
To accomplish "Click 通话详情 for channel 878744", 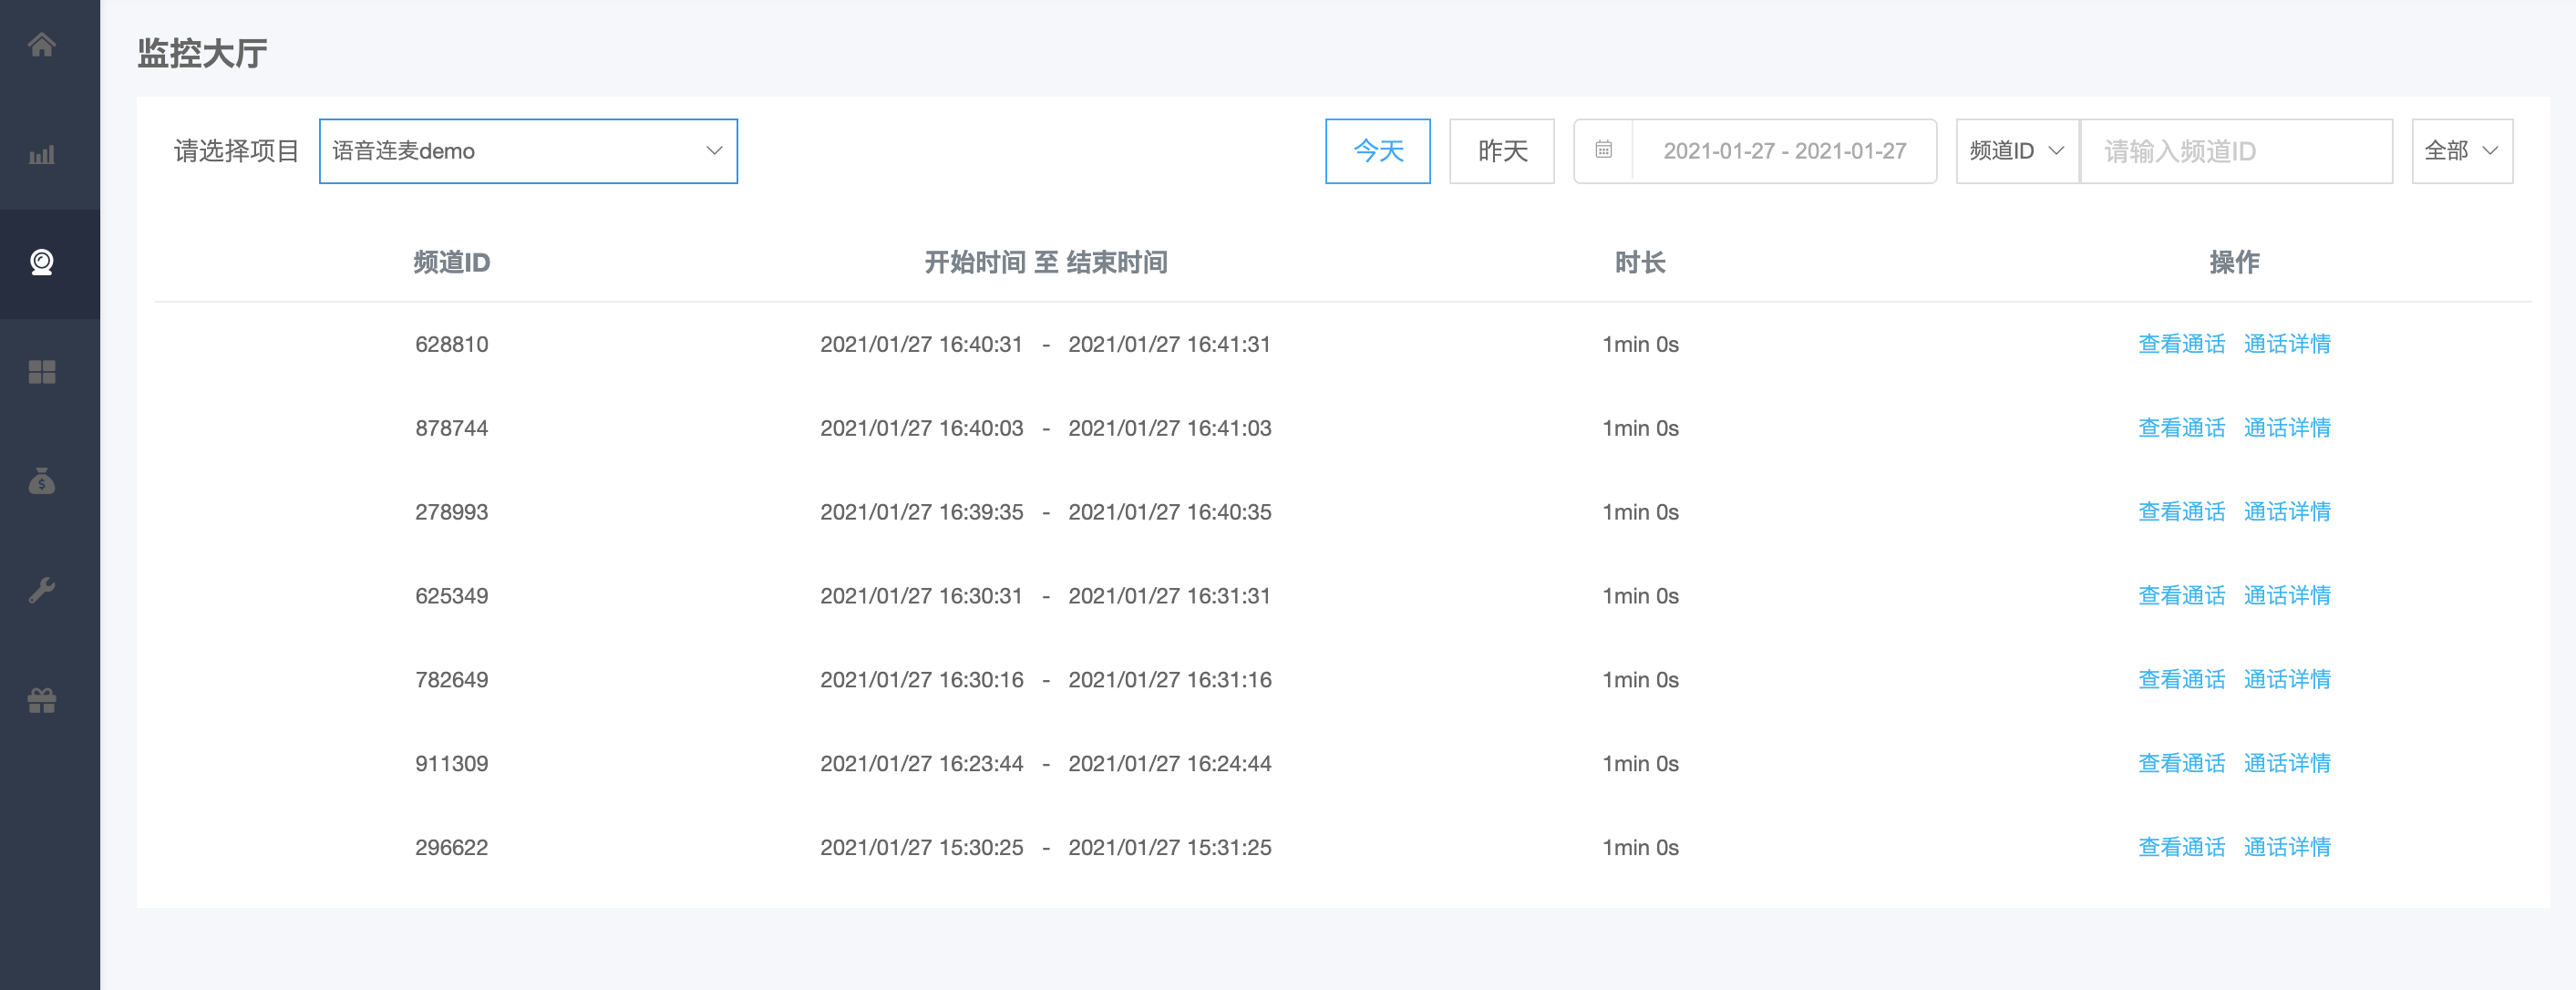I will coord(2287,428).
